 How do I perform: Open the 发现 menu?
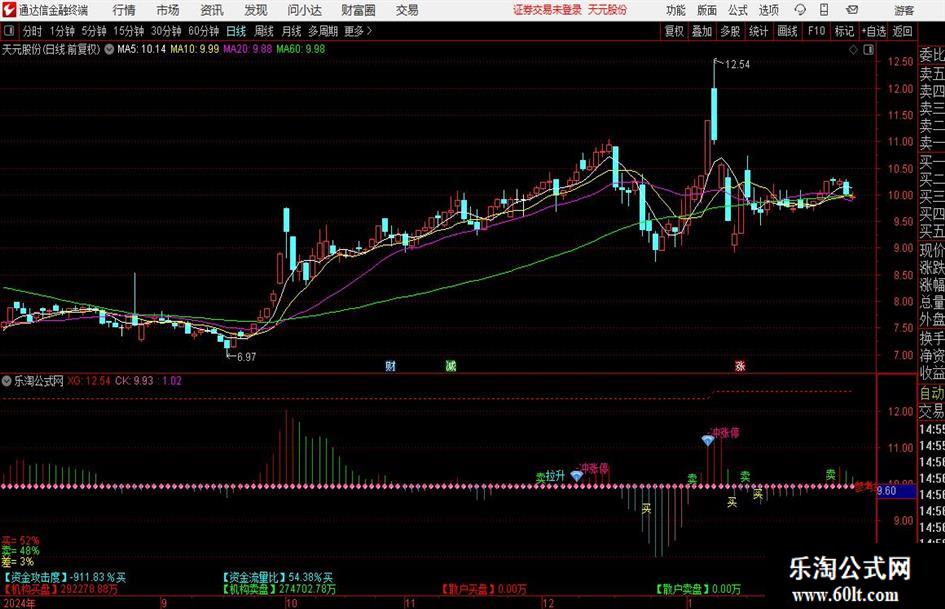click(x=256, y=10)
